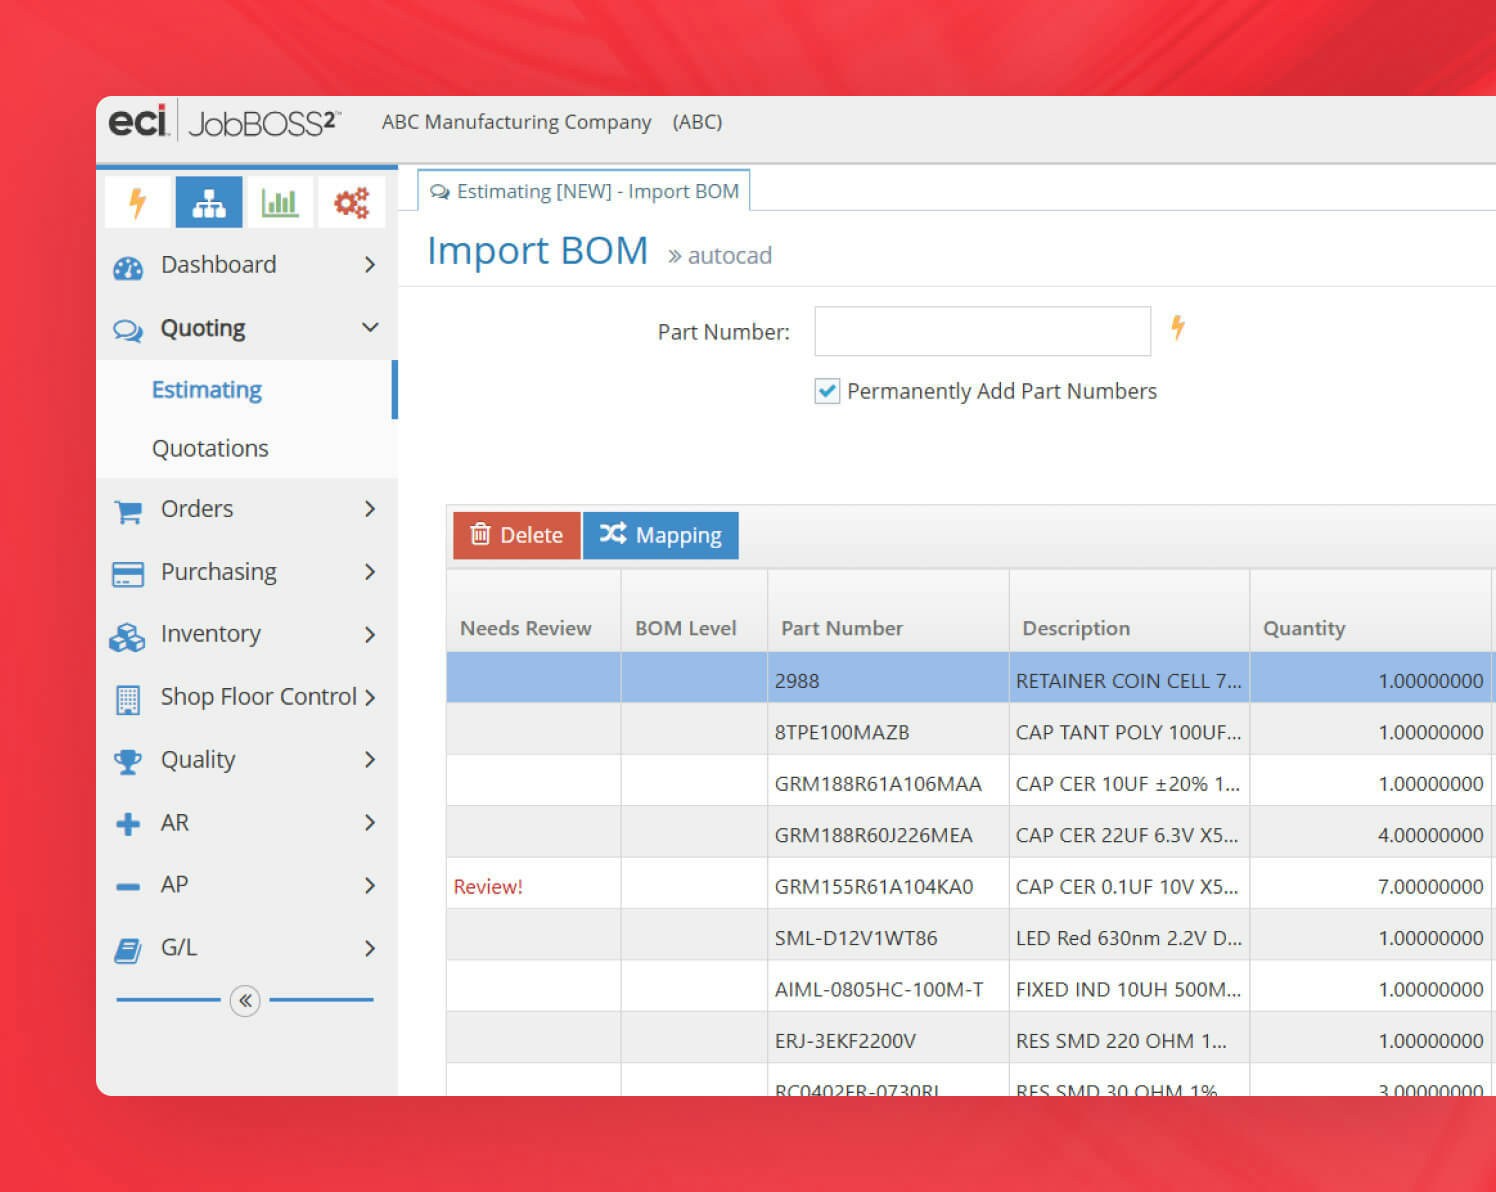Open Estimating under Quoting
The height and width of the screenshot is (1192, 1496).
point(207,390)
